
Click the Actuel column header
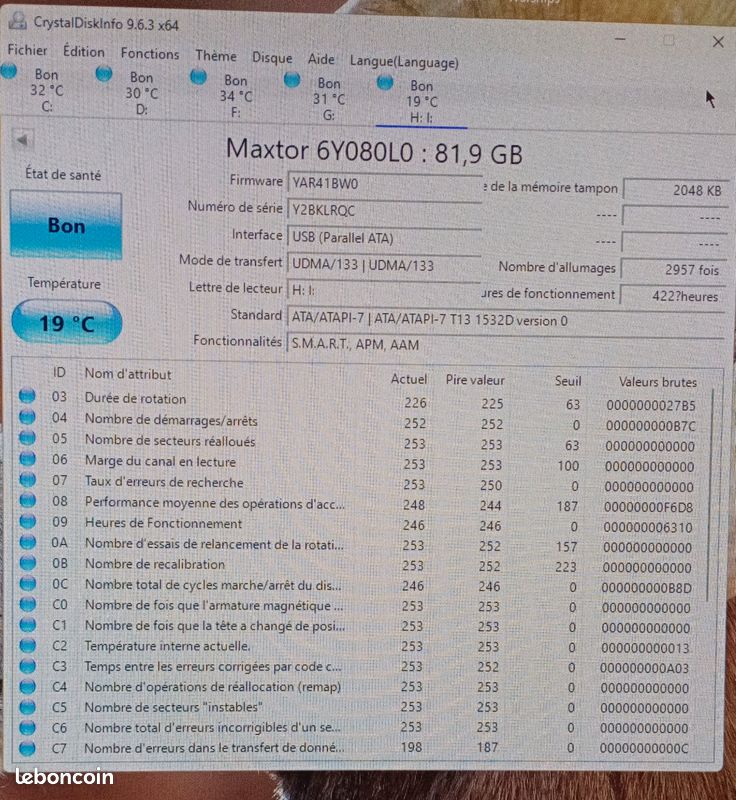pos(409,379)
